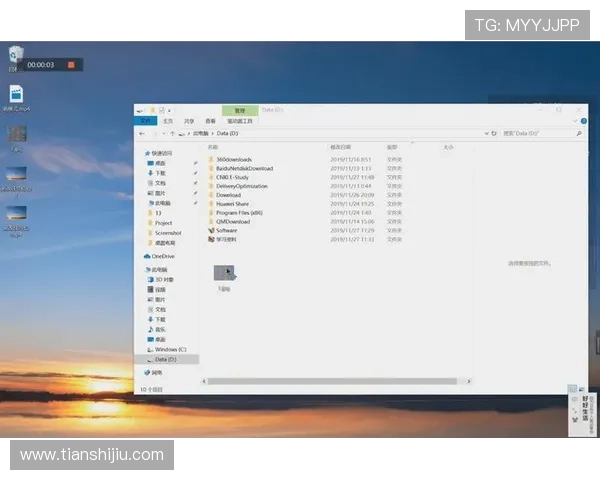The height and width of the screenshot is (480, 600).
Task: Select Data (D:) in navigation pane
Action: pos(165,359)
